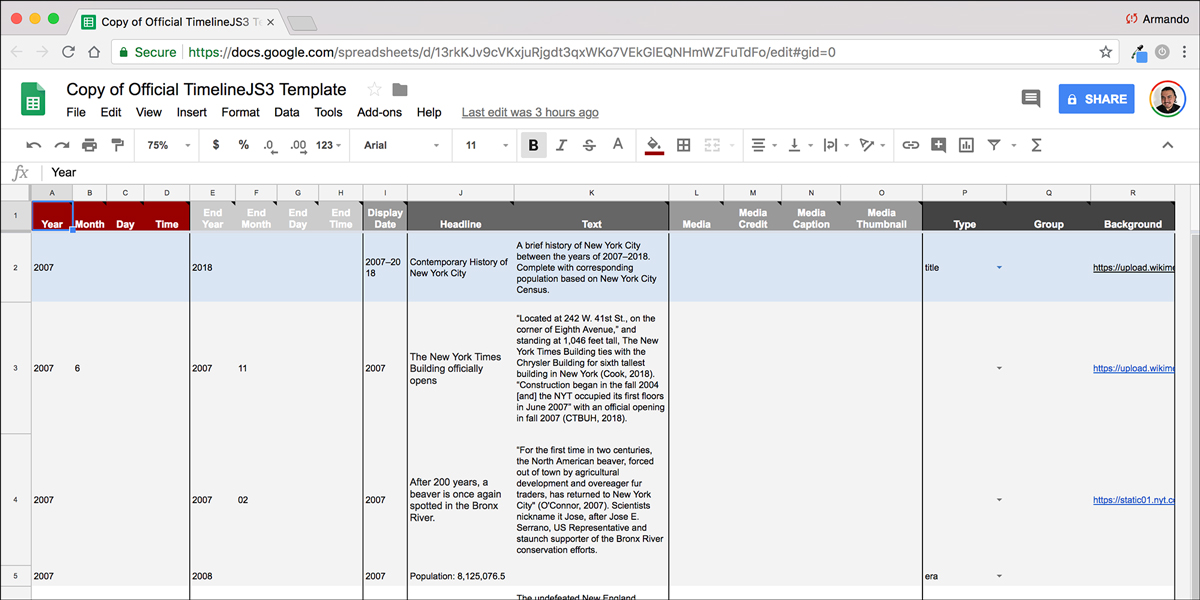1200x600 pixels.
Task: Insert a link using the chain icon
Action: point(910,145)
